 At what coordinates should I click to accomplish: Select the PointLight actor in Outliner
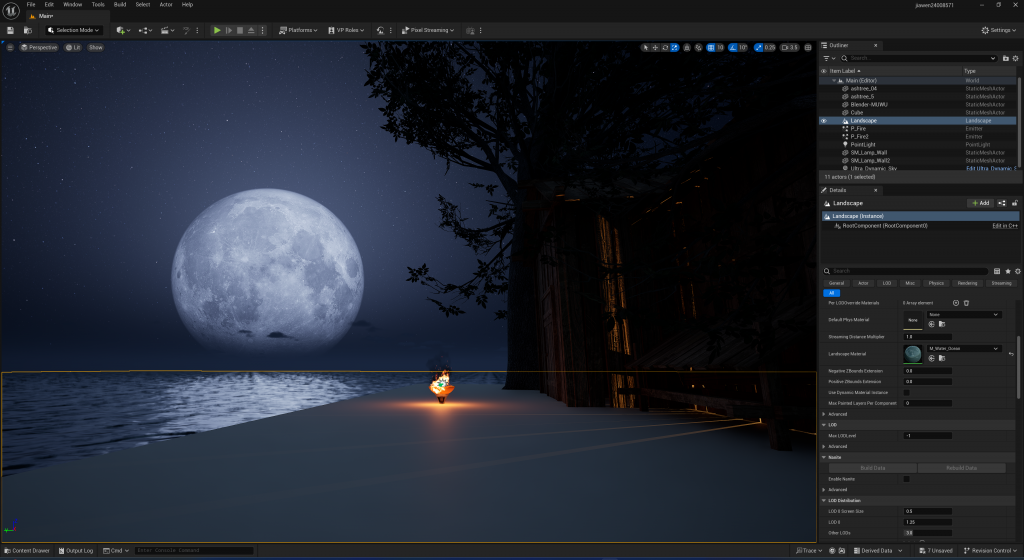(x=864, y=144)
